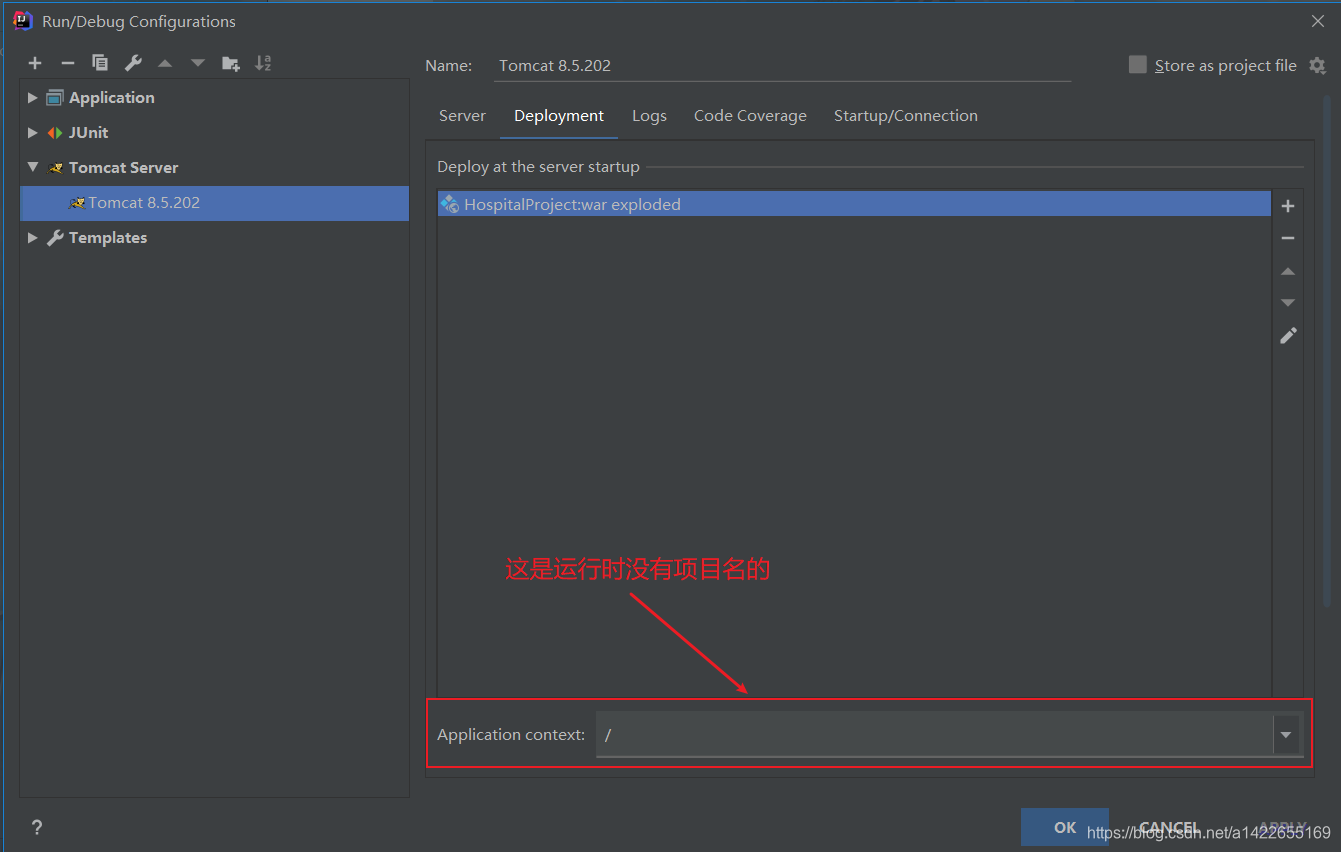Image resolution: width=1341 pixels, height=852 pixels.
Task: Add deployment artifact with plus button
Action: tap(1288, 206)
